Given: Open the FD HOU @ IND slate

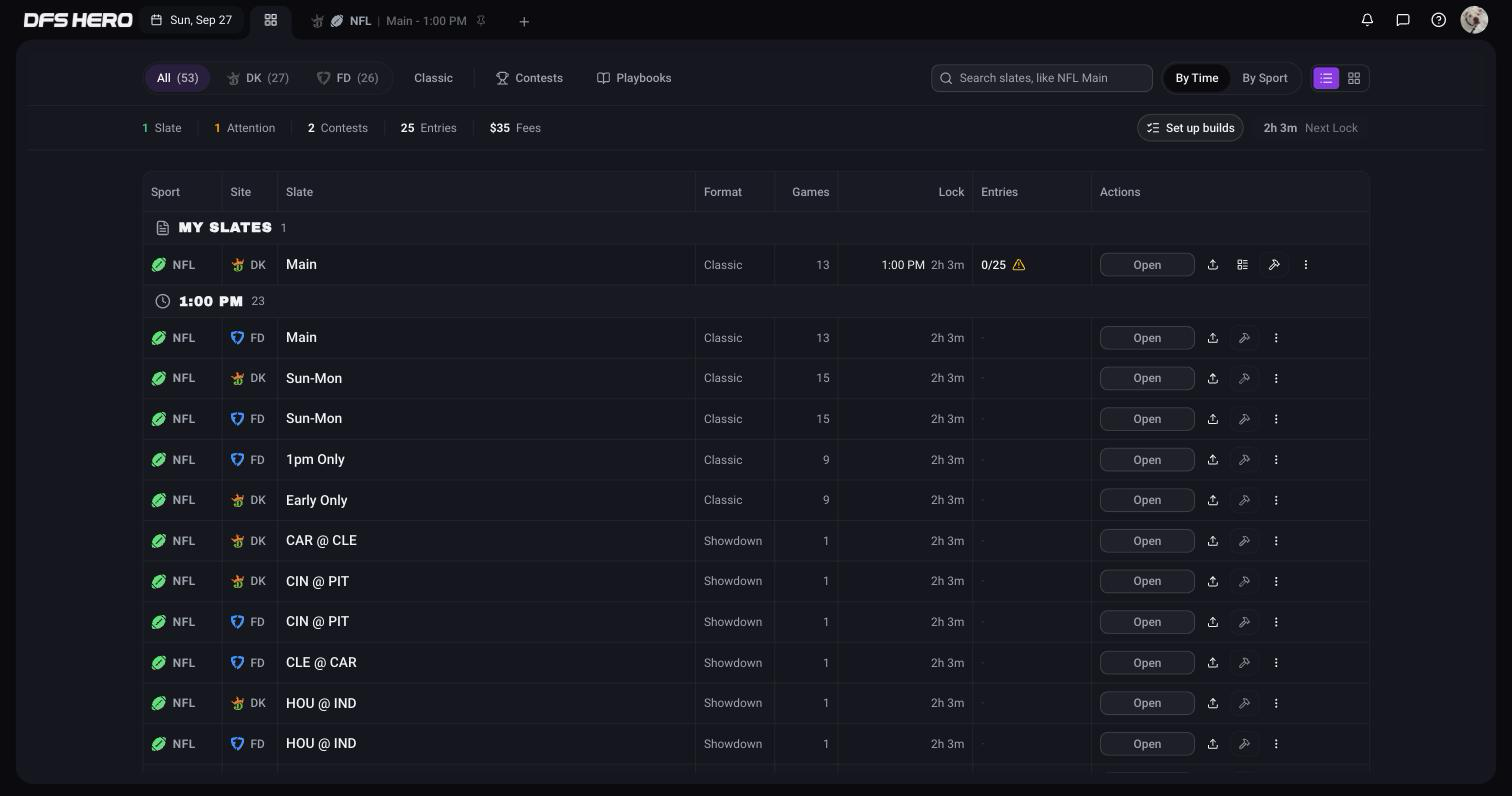Looking at the screenshot, I should (x=1147, y=744).
